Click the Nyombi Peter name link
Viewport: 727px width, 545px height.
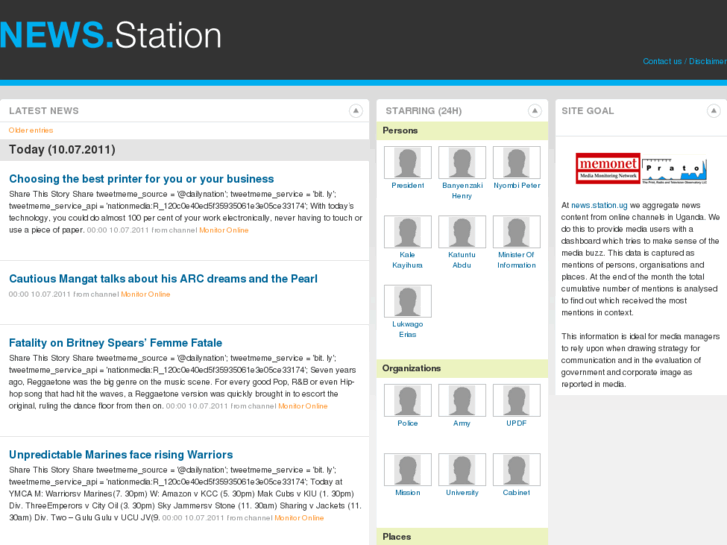click(x=517, y=186)
